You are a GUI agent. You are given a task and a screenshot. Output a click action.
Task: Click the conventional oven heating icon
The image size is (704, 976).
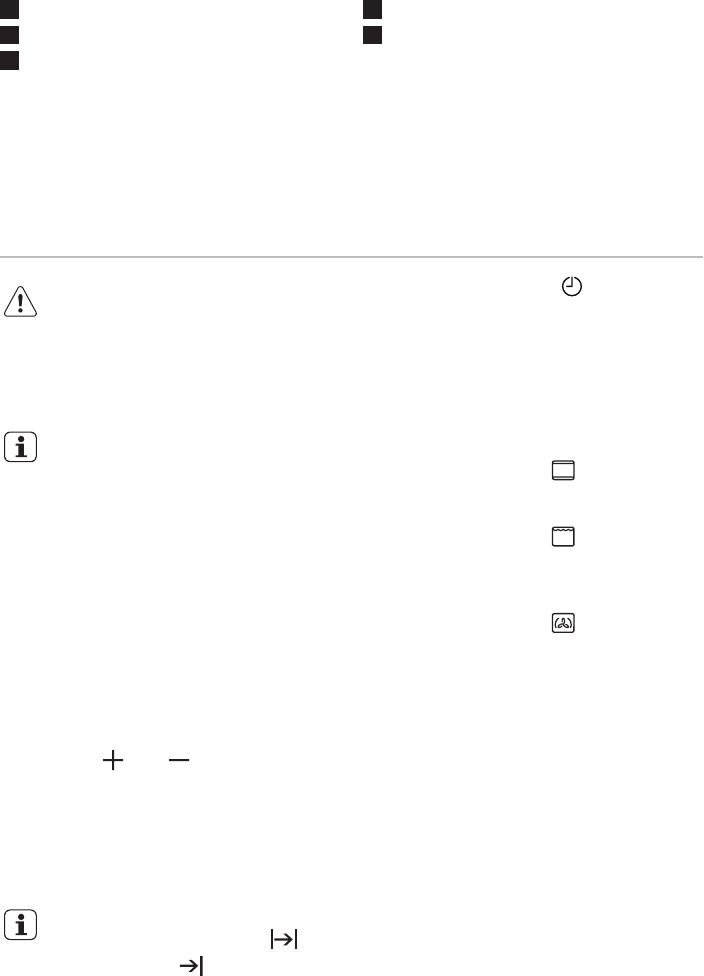click(563, 471)
